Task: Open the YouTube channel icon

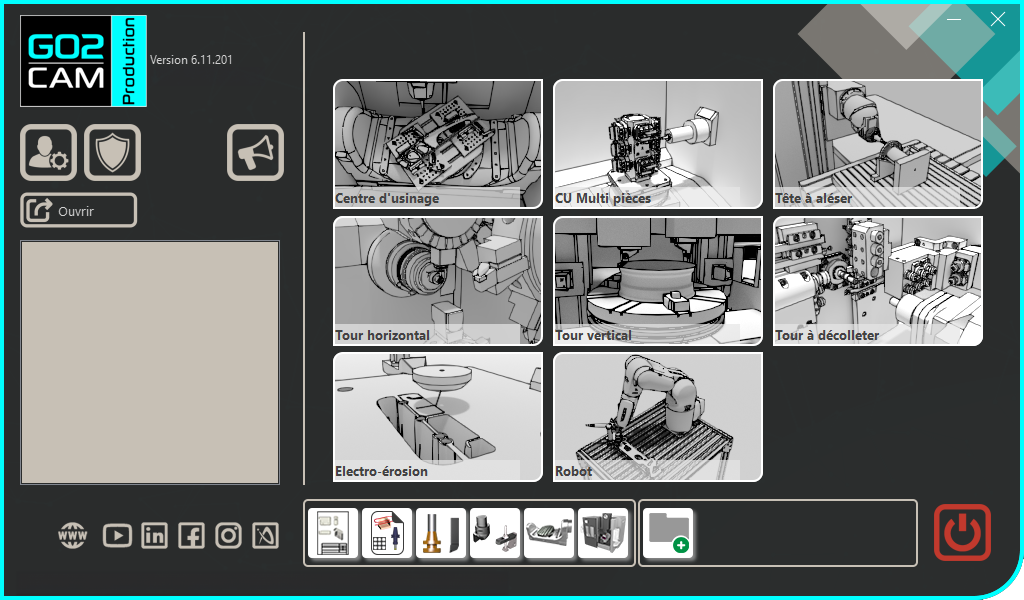Action: click(117, 534)
